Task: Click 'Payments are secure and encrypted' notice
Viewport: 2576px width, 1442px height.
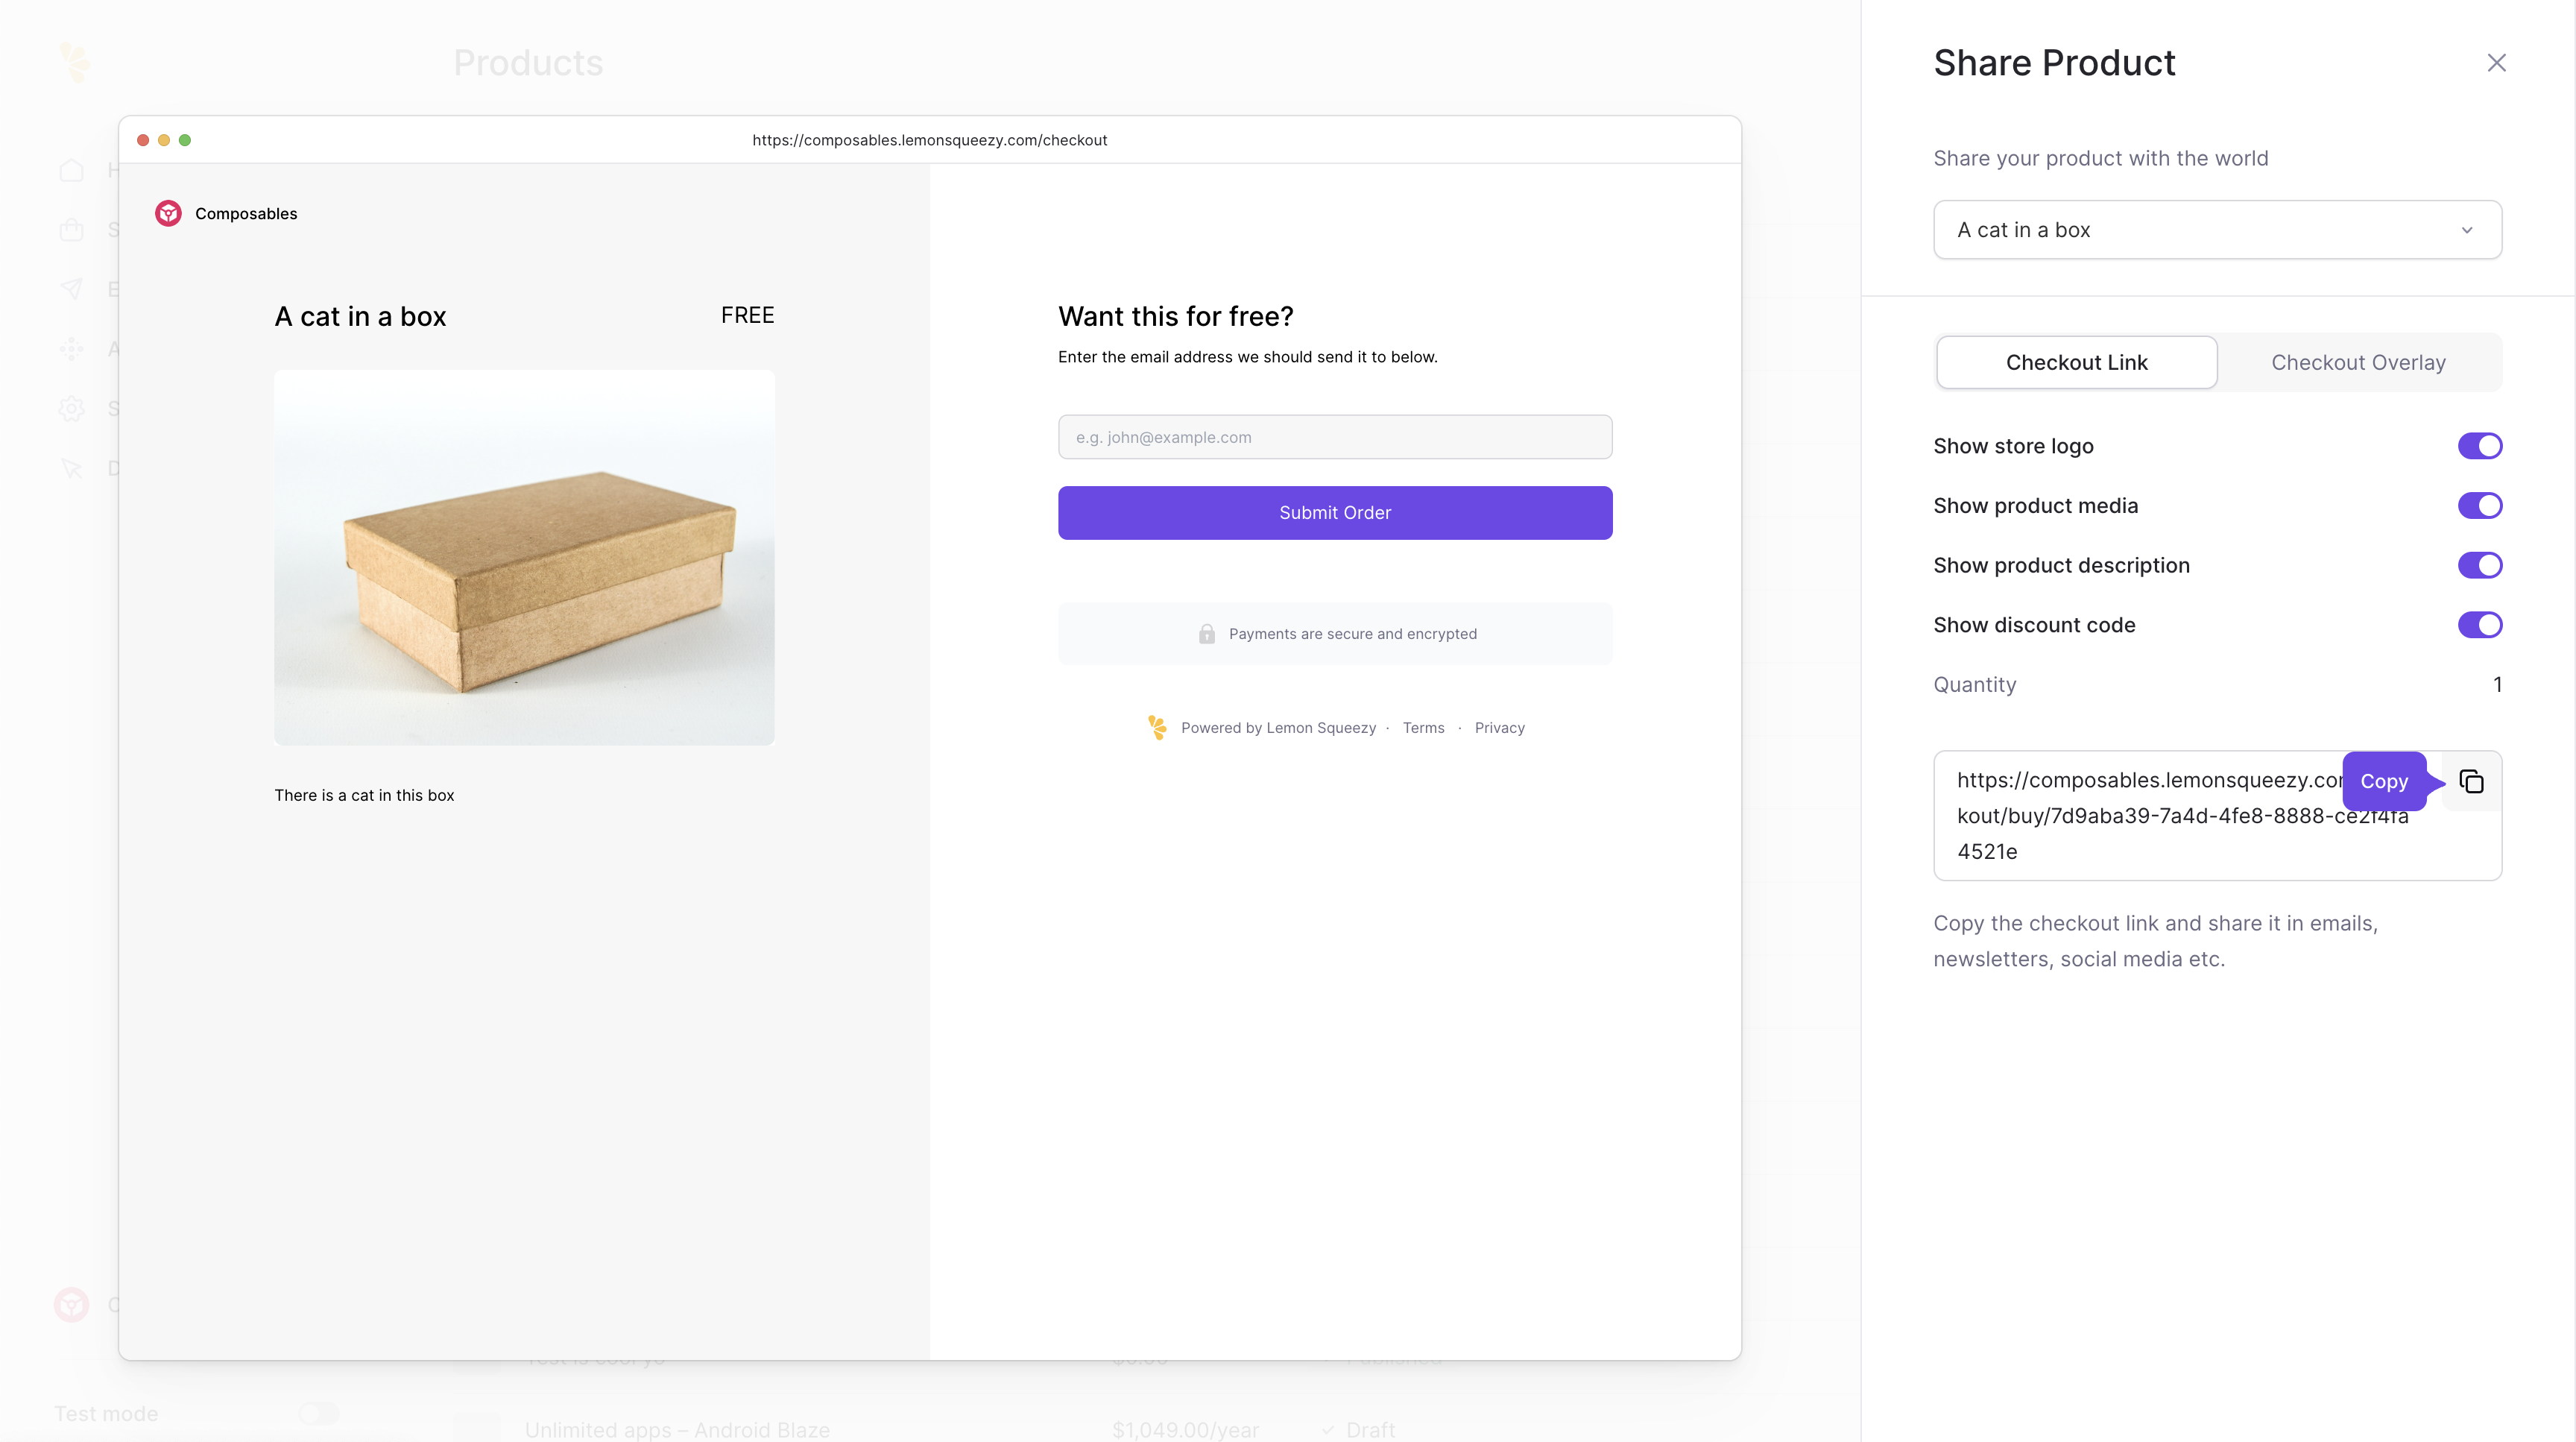Action: (1335, 634)
